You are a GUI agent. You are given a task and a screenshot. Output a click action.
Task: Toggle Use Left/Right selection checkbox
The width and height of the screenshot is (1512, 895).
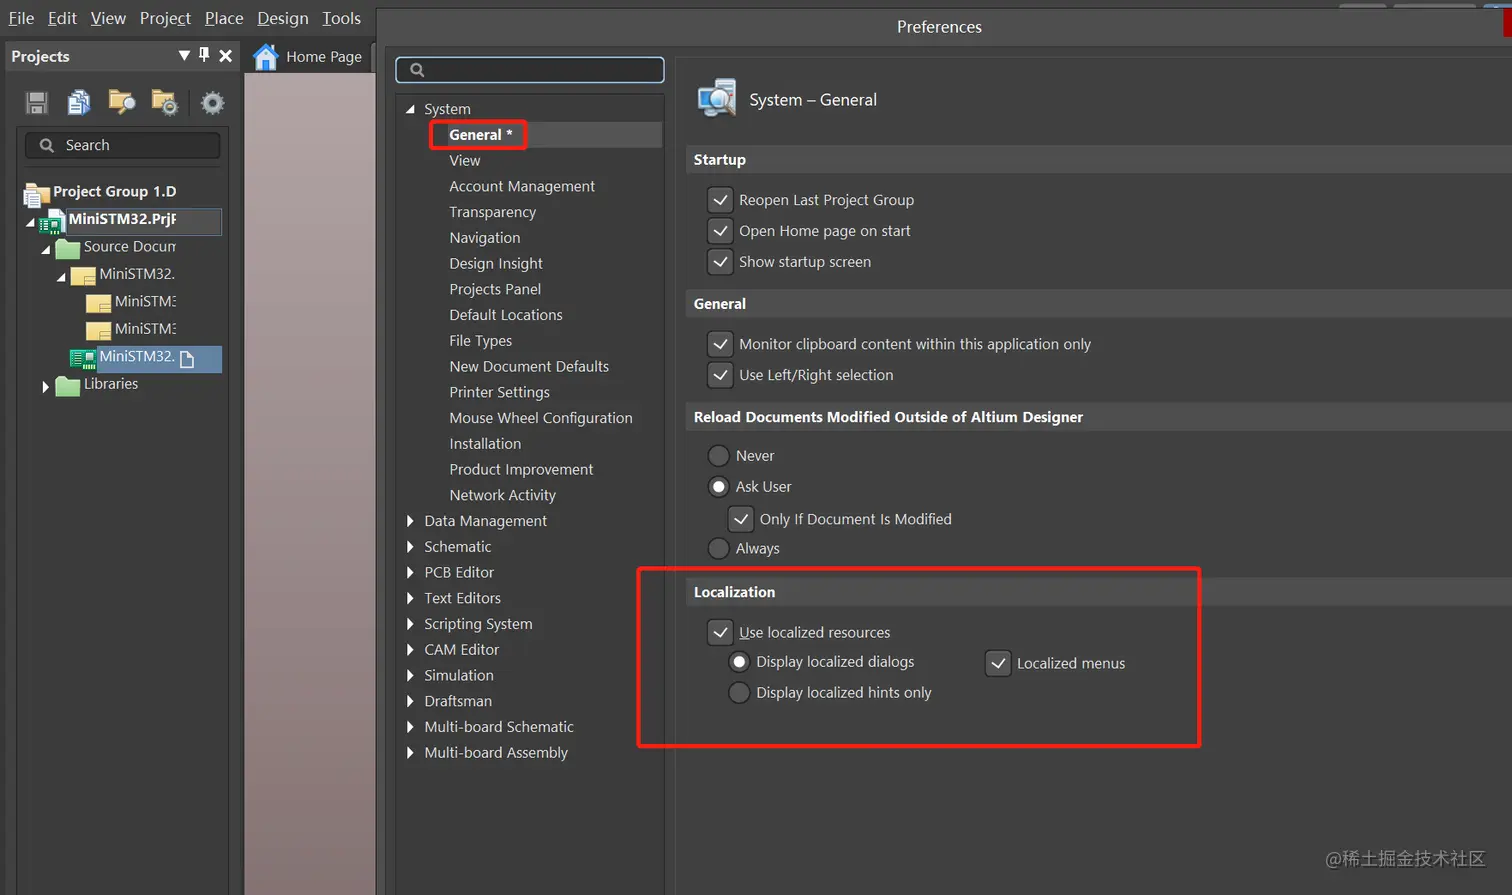tap(720, 375)
